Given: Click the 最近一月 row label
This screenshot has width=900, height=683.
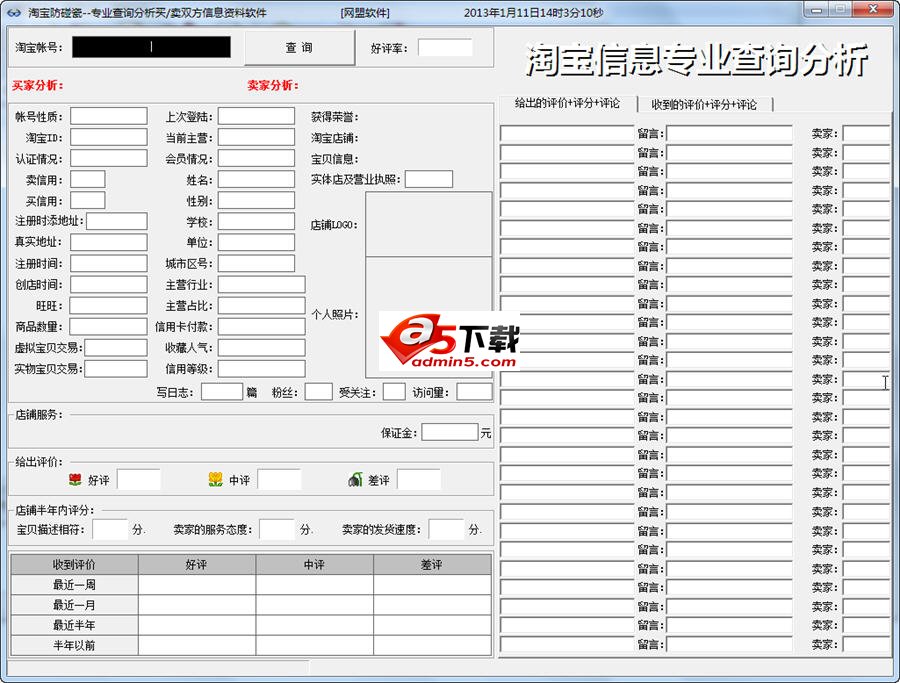Looking at the screenshot, I should tap(75, 605).
